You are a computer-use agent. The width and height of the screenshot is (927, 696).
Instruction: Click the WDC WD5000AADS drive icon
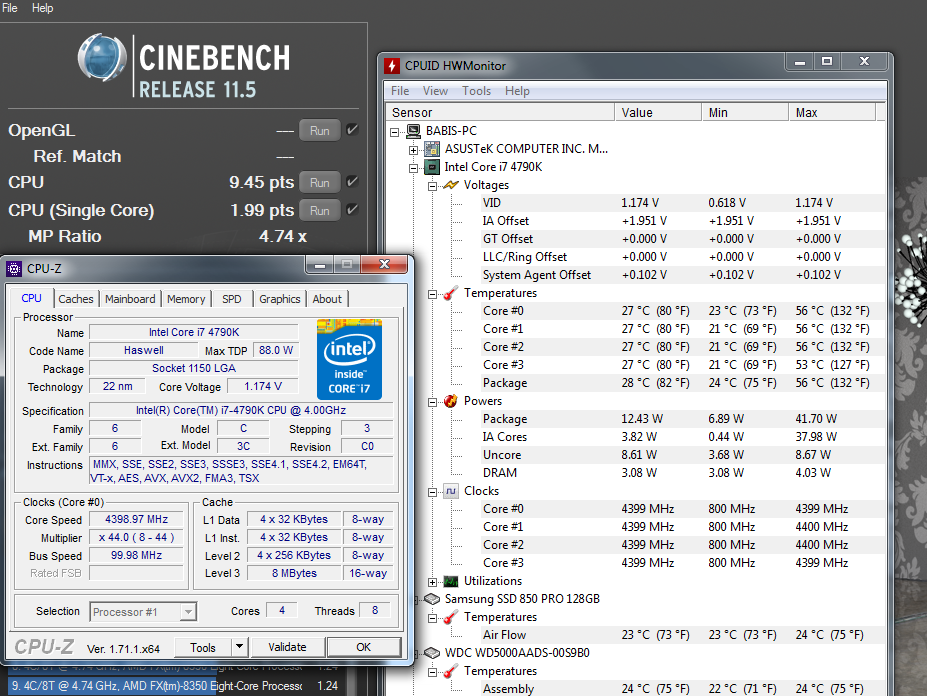pos(432,653)
